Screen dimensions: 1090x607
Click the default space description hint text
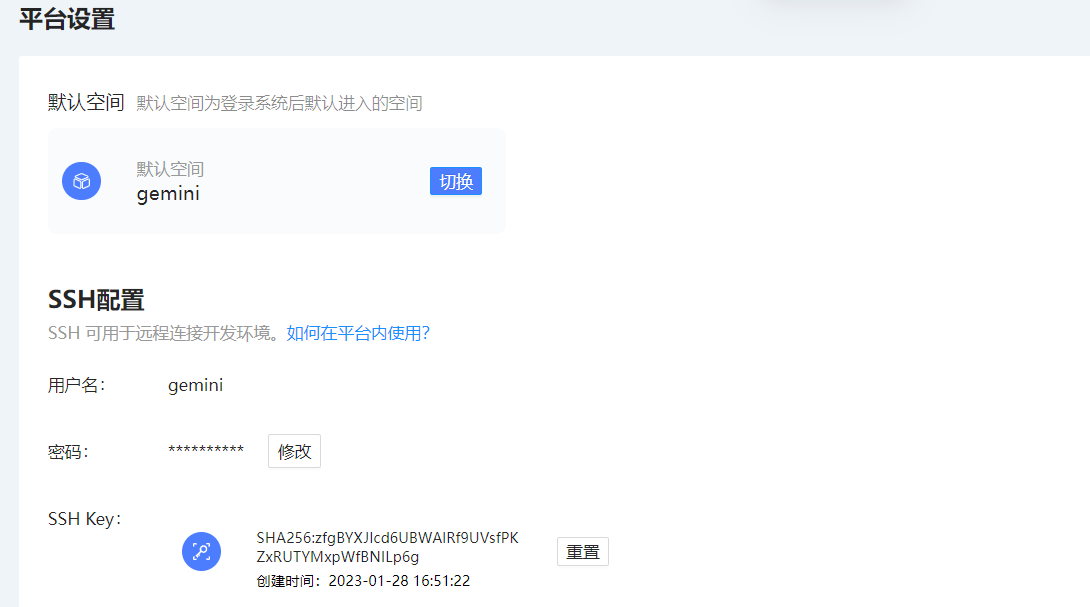[279, 103]
